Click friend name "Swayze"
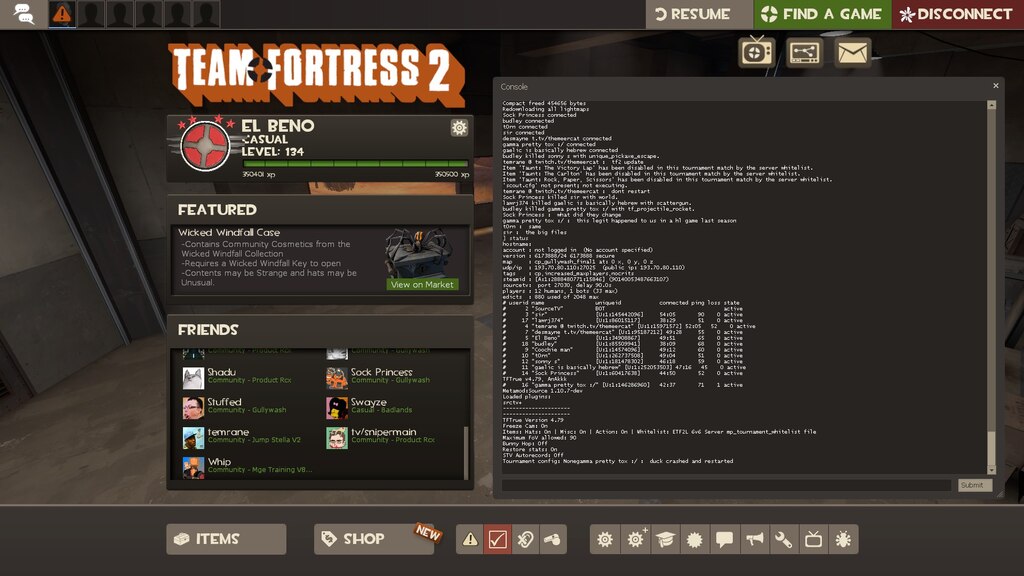Viewport: 1024px width, 576px height. [x=369, y=402]
